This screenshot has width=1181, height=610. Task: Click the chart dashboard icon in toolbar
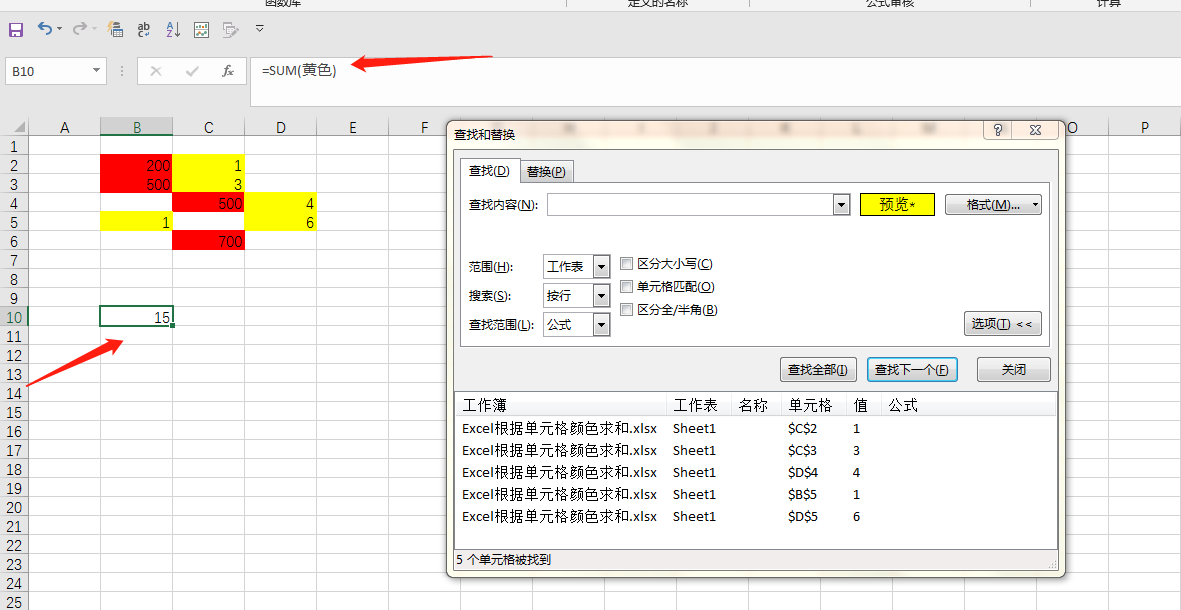201,29
